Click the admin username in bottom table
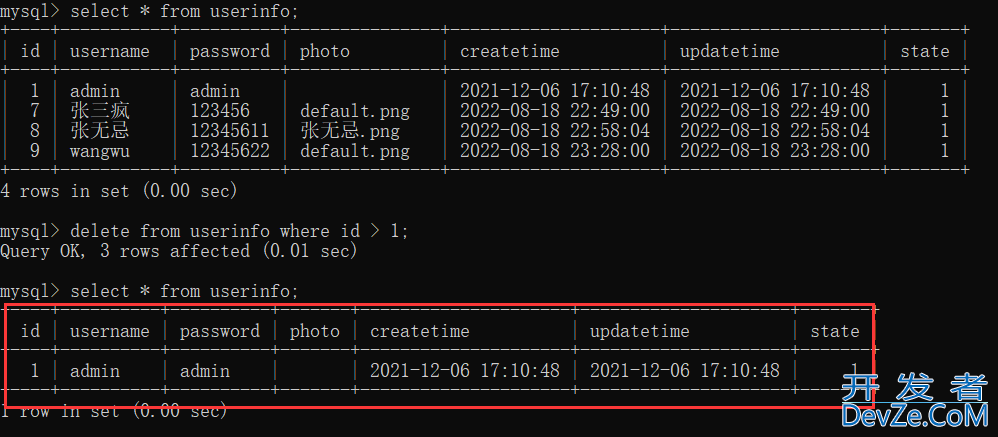998x437 pixels. pyautogui.click(x=95, y=370)
